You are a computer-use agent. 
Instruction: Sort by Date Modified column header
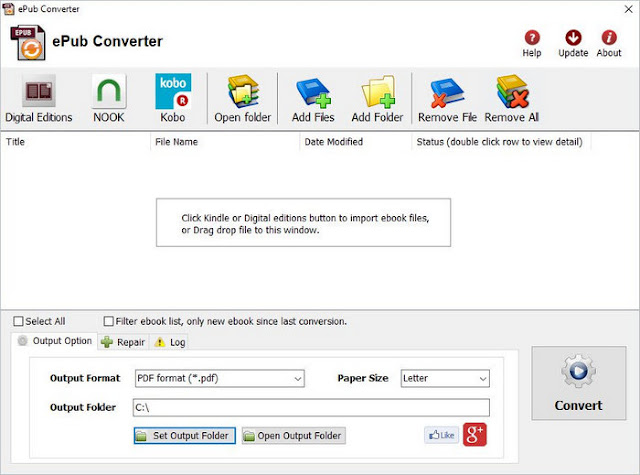356,142
